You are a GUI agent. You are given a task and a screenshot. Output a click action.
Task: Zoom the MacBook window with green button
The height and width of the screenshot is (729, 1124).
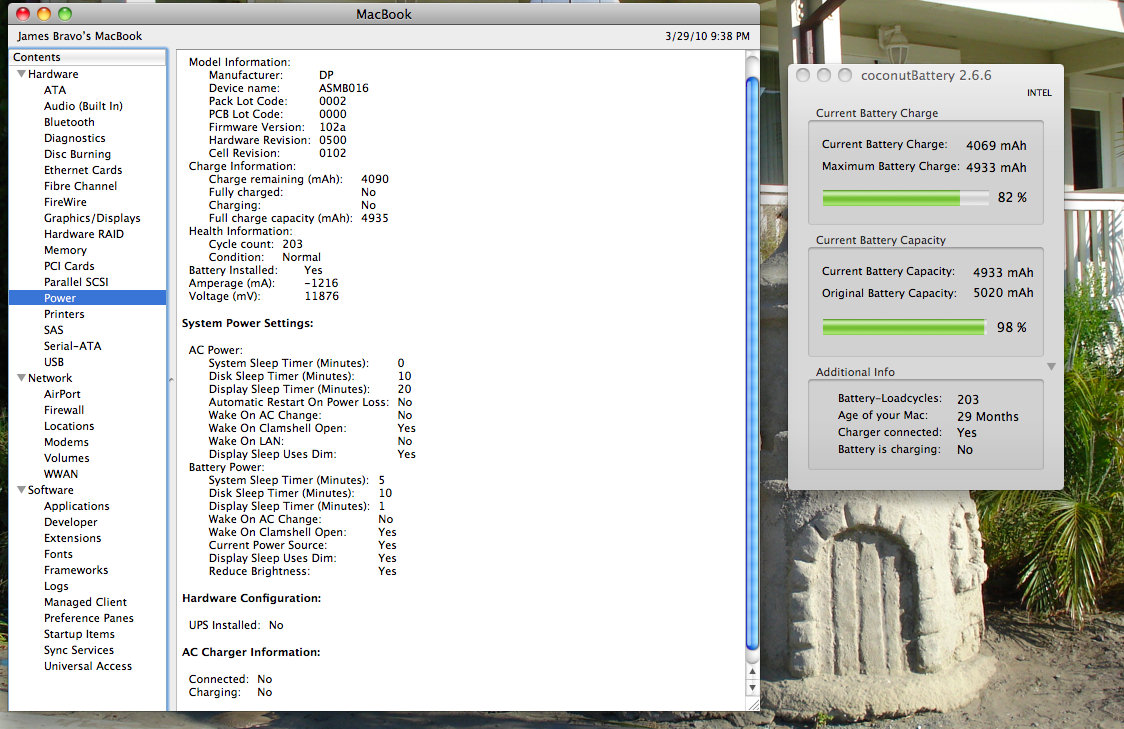click(x=65, y=14)
